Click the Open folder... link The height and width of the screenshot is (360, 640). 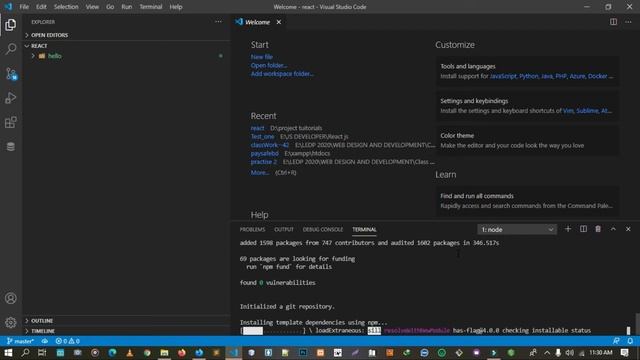click(269, 65)
